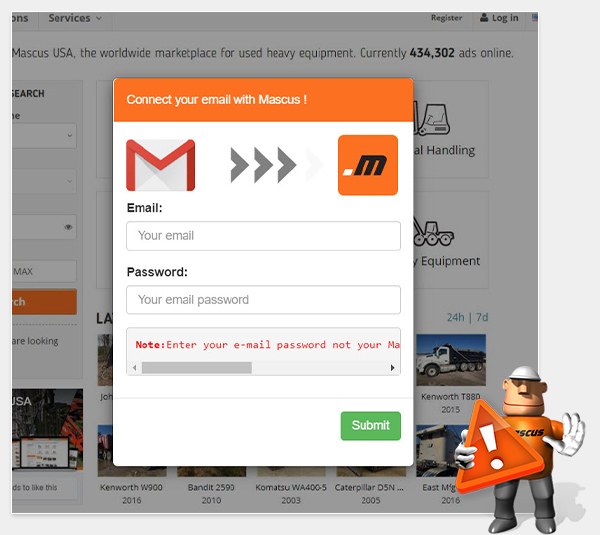Click the Gmail envelope logo
Screen dimensions: 600x535
160,165
